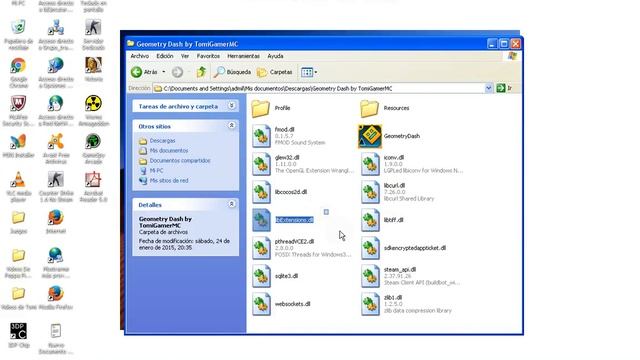Select the steam_api.dll file
The height and width of the screenshot is (360, 640).
[410, 276]
